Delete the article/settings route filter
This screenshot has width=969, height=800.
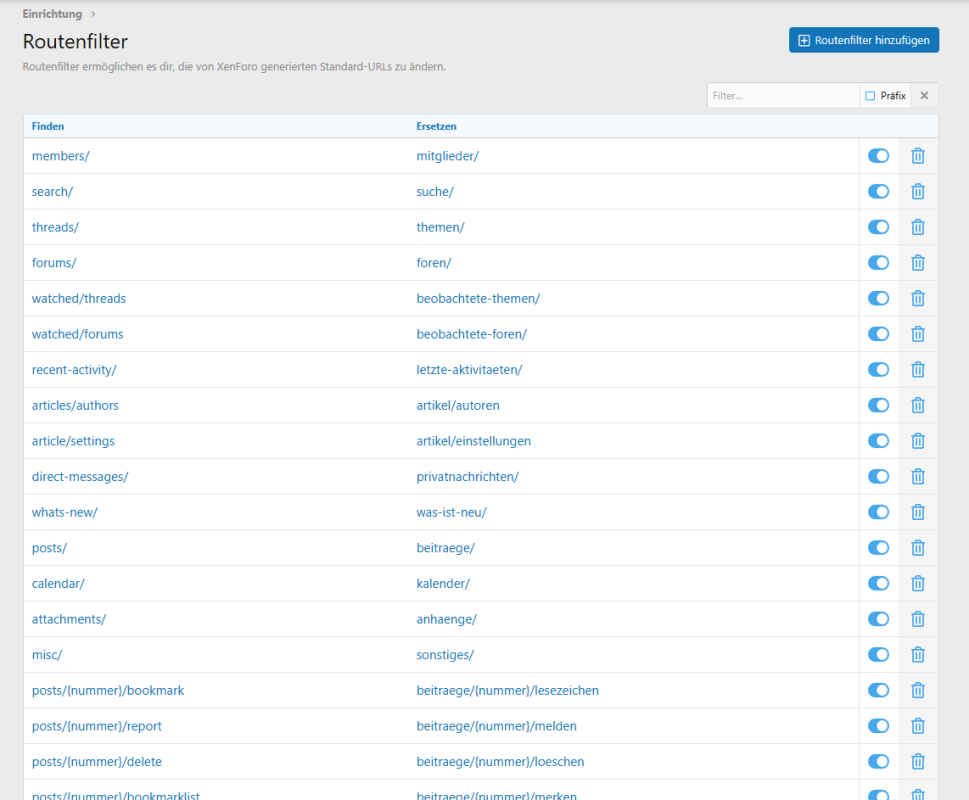918,441
